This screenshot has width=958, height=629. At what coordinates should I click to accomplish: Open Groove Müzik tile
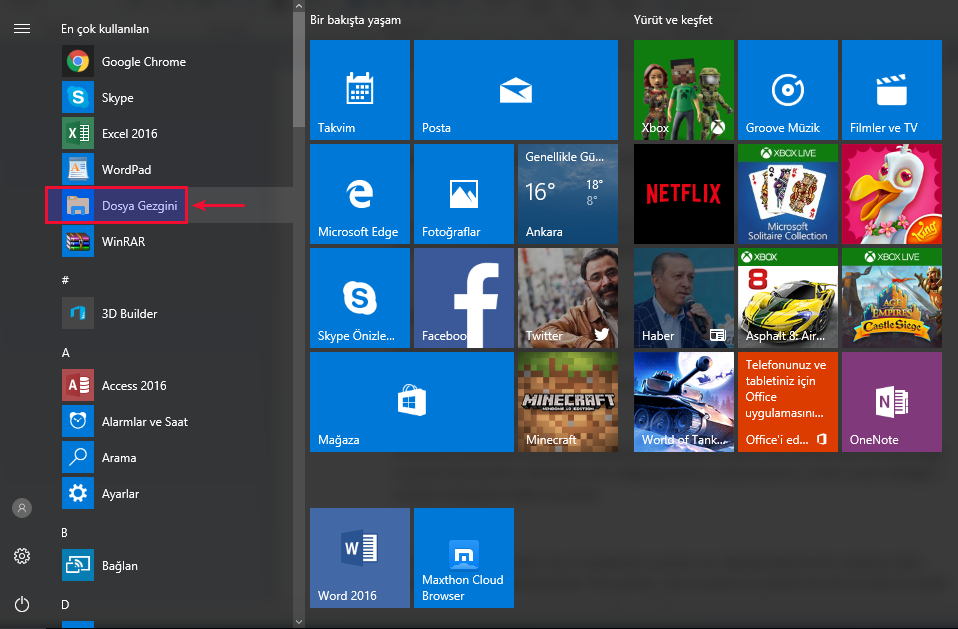788,90
